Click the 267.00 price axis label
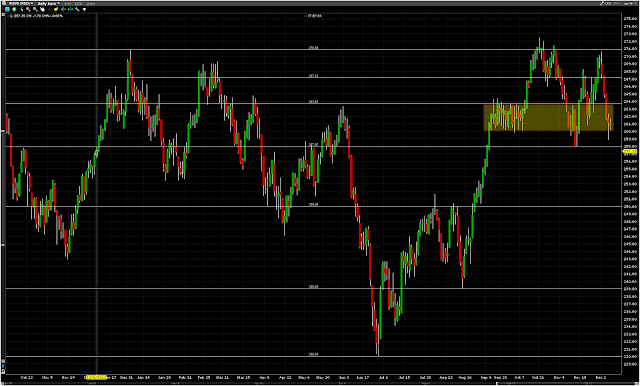The image size is (640, 386). tap(630, 79)
